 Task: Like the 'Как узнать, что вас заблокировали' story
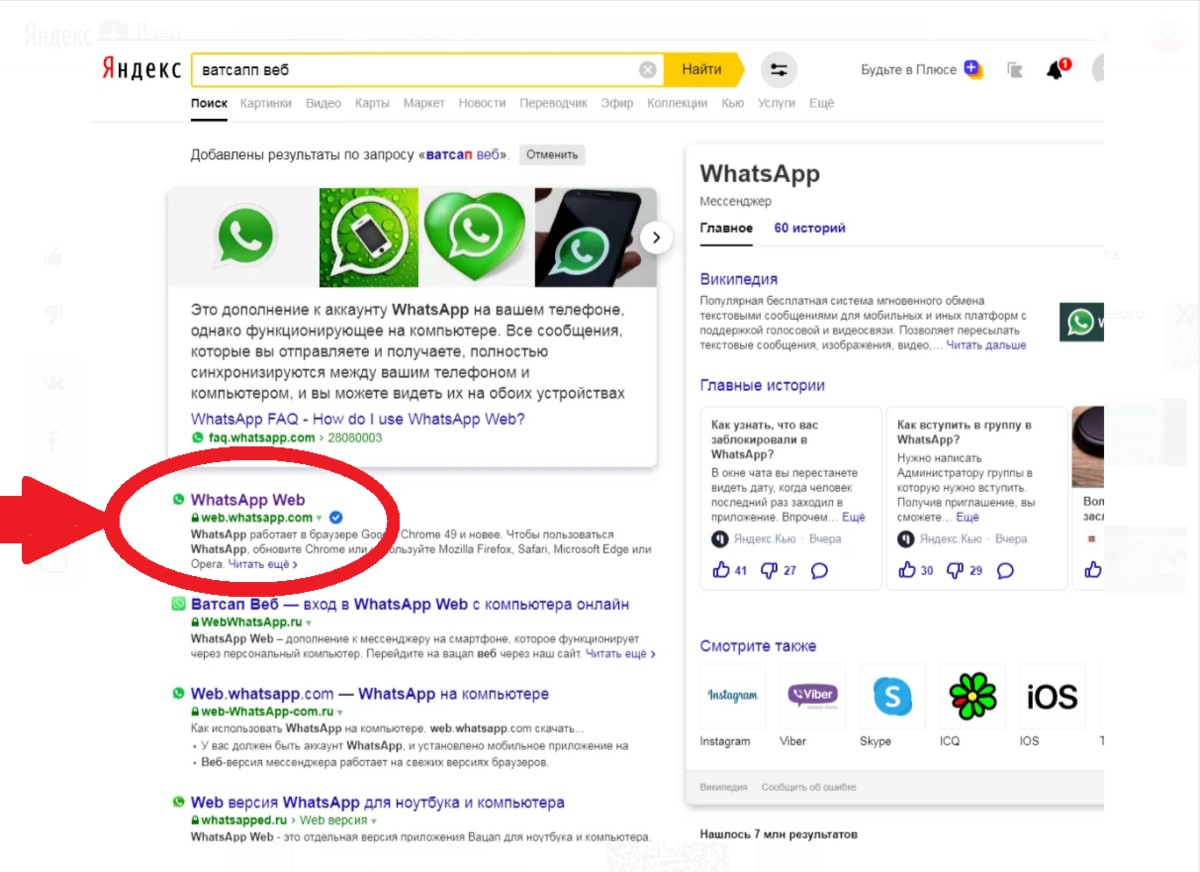[720, 570]
